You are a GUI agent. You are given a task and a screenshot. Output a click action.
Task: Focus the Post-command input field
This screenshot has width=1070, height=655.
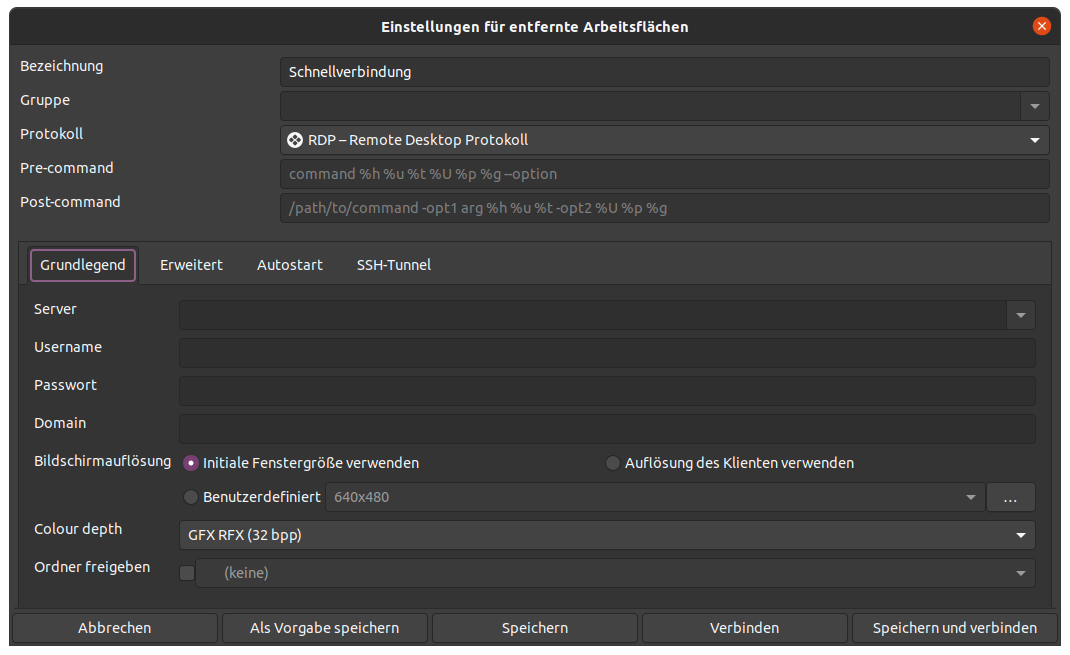665,208
